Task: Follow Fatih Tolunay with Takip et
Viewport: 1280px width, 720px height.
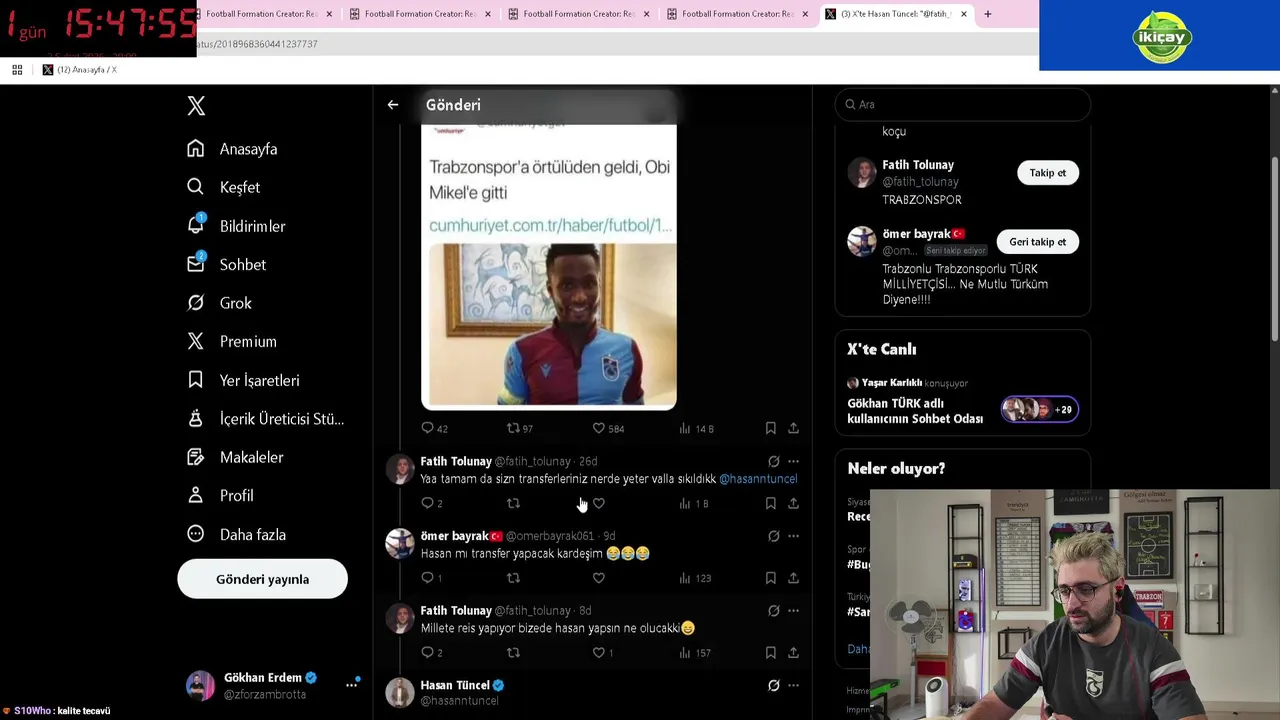Action: tap(1047, 173)
